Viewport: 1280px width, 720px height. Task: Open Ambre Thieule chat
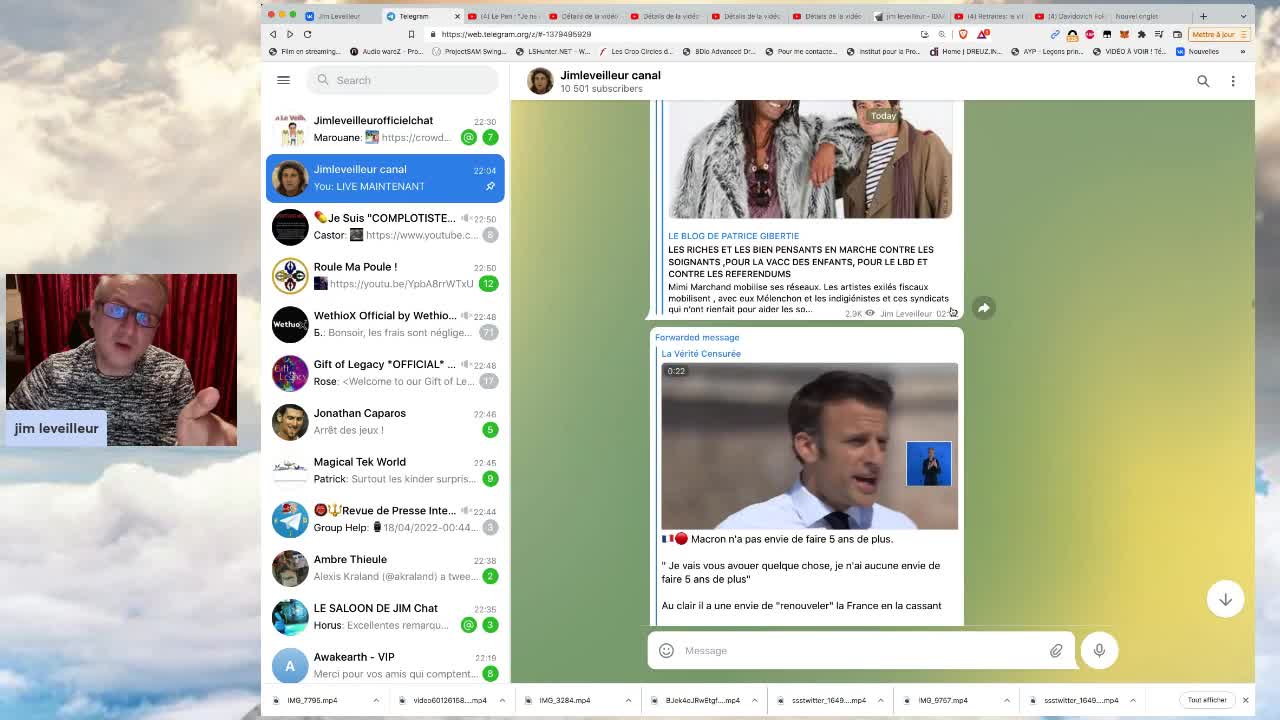pos(385,568)
